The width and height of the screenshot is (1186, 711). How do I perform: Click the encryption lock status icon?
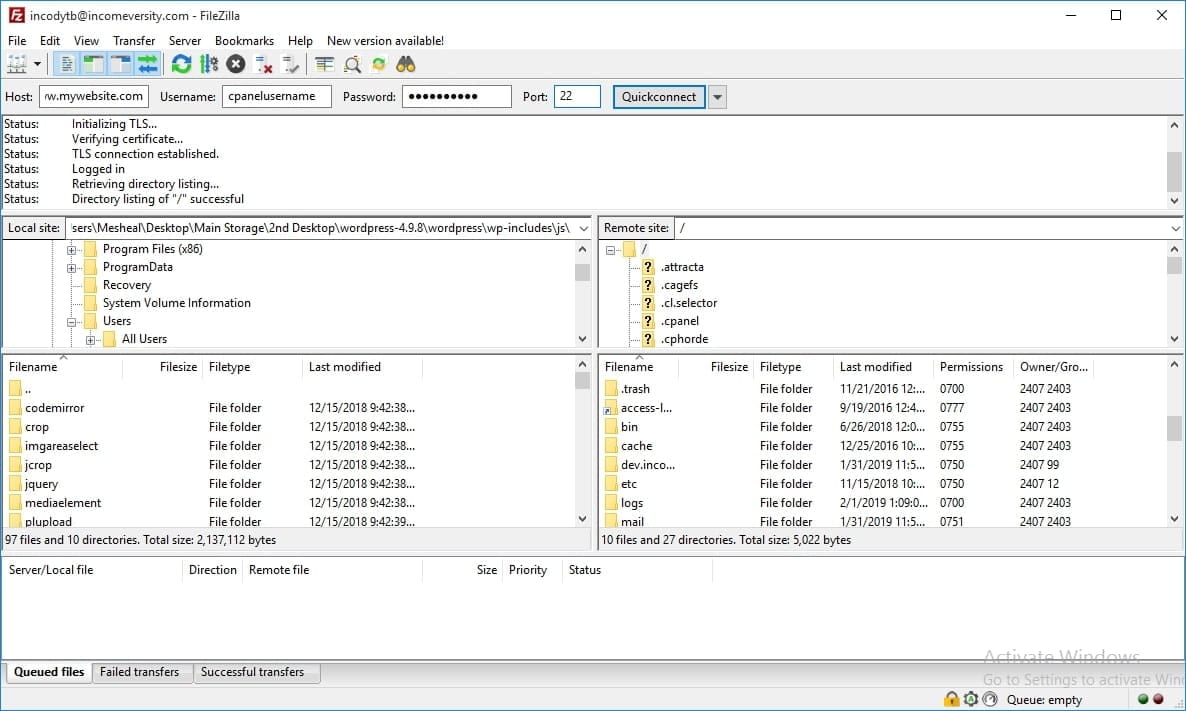point(952,700)
